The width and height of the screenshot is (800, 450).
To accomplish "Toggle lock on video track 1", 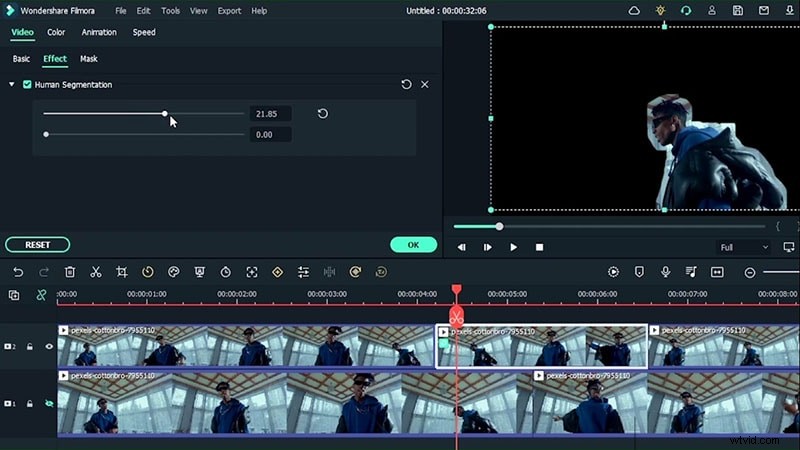I will click(x=30, y=404).
